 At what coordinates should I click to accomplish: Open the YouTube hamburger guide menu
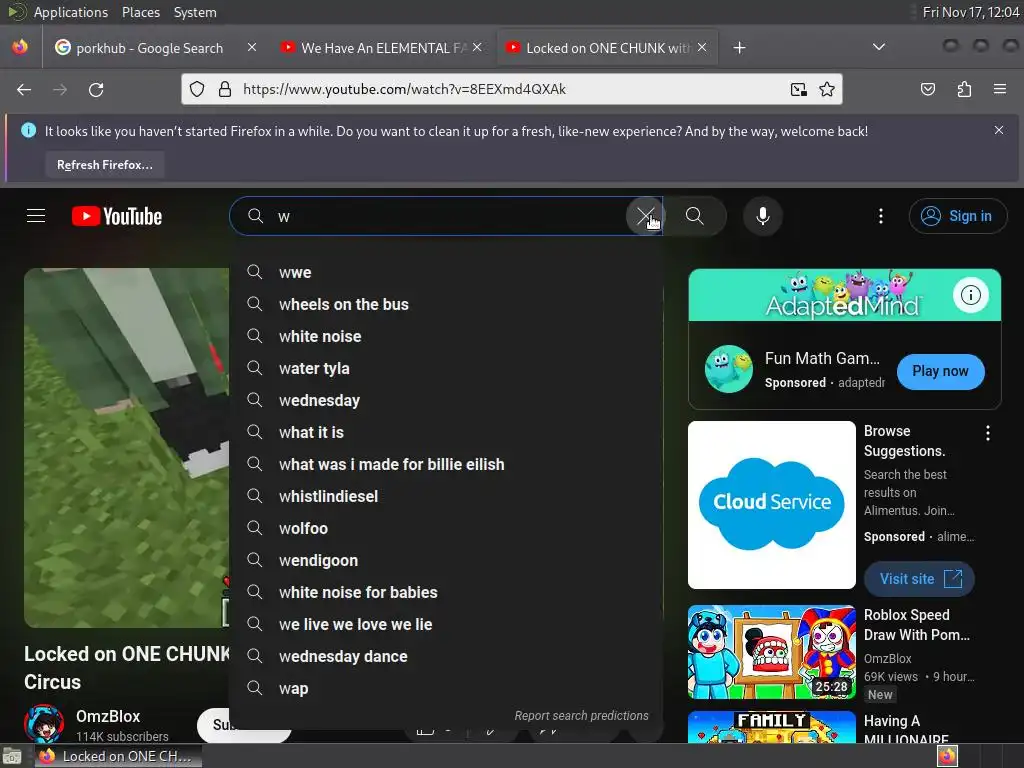click(x=36, y=216)
